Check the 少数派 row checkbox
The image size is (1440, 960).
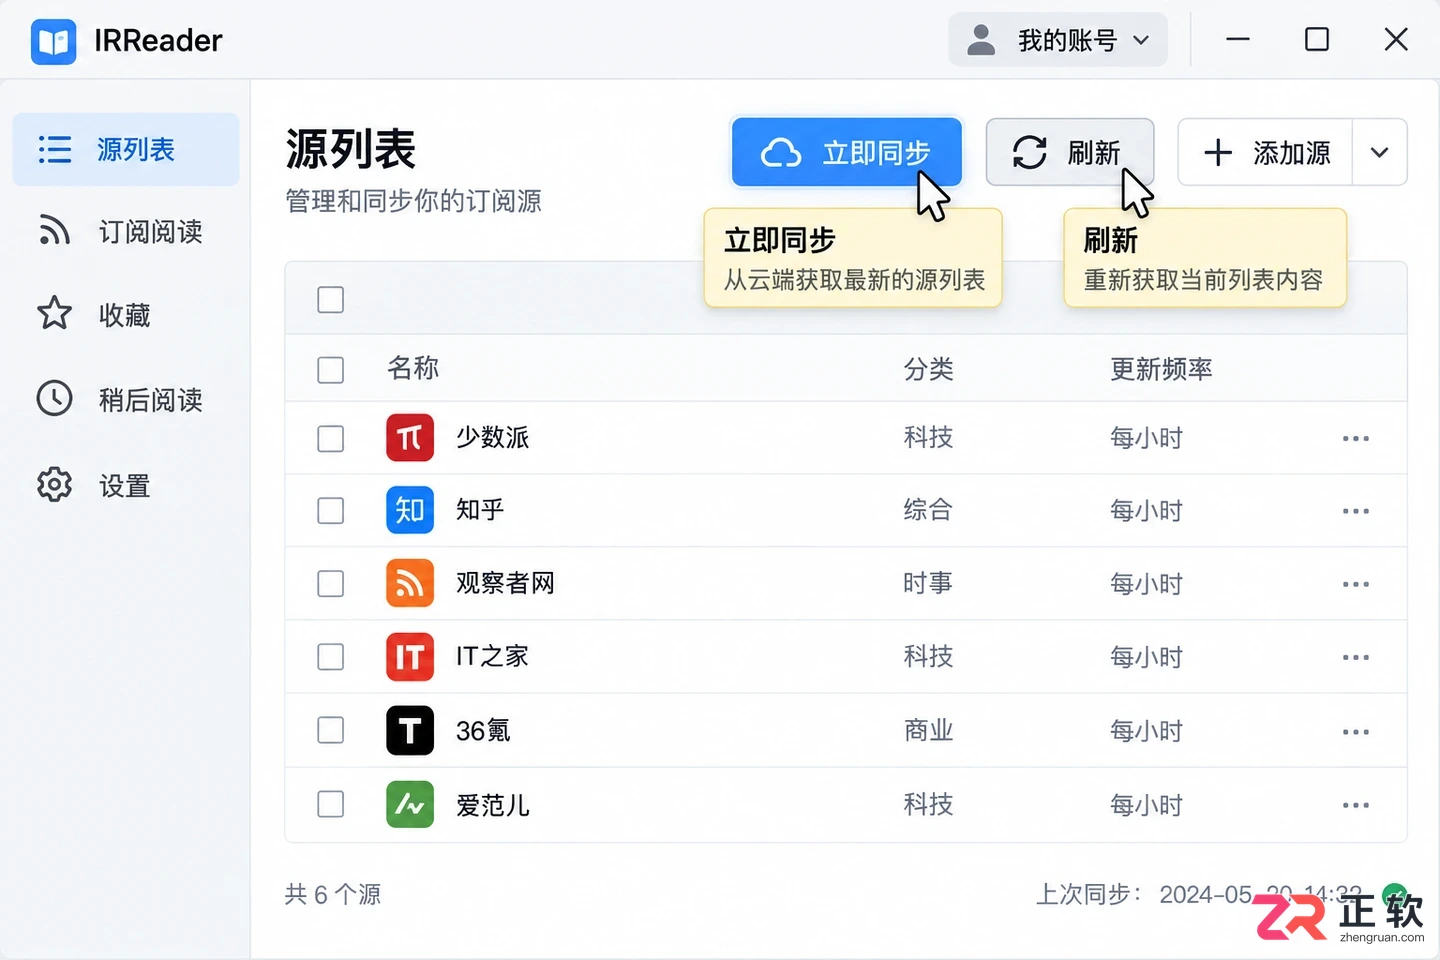[330, 439]
